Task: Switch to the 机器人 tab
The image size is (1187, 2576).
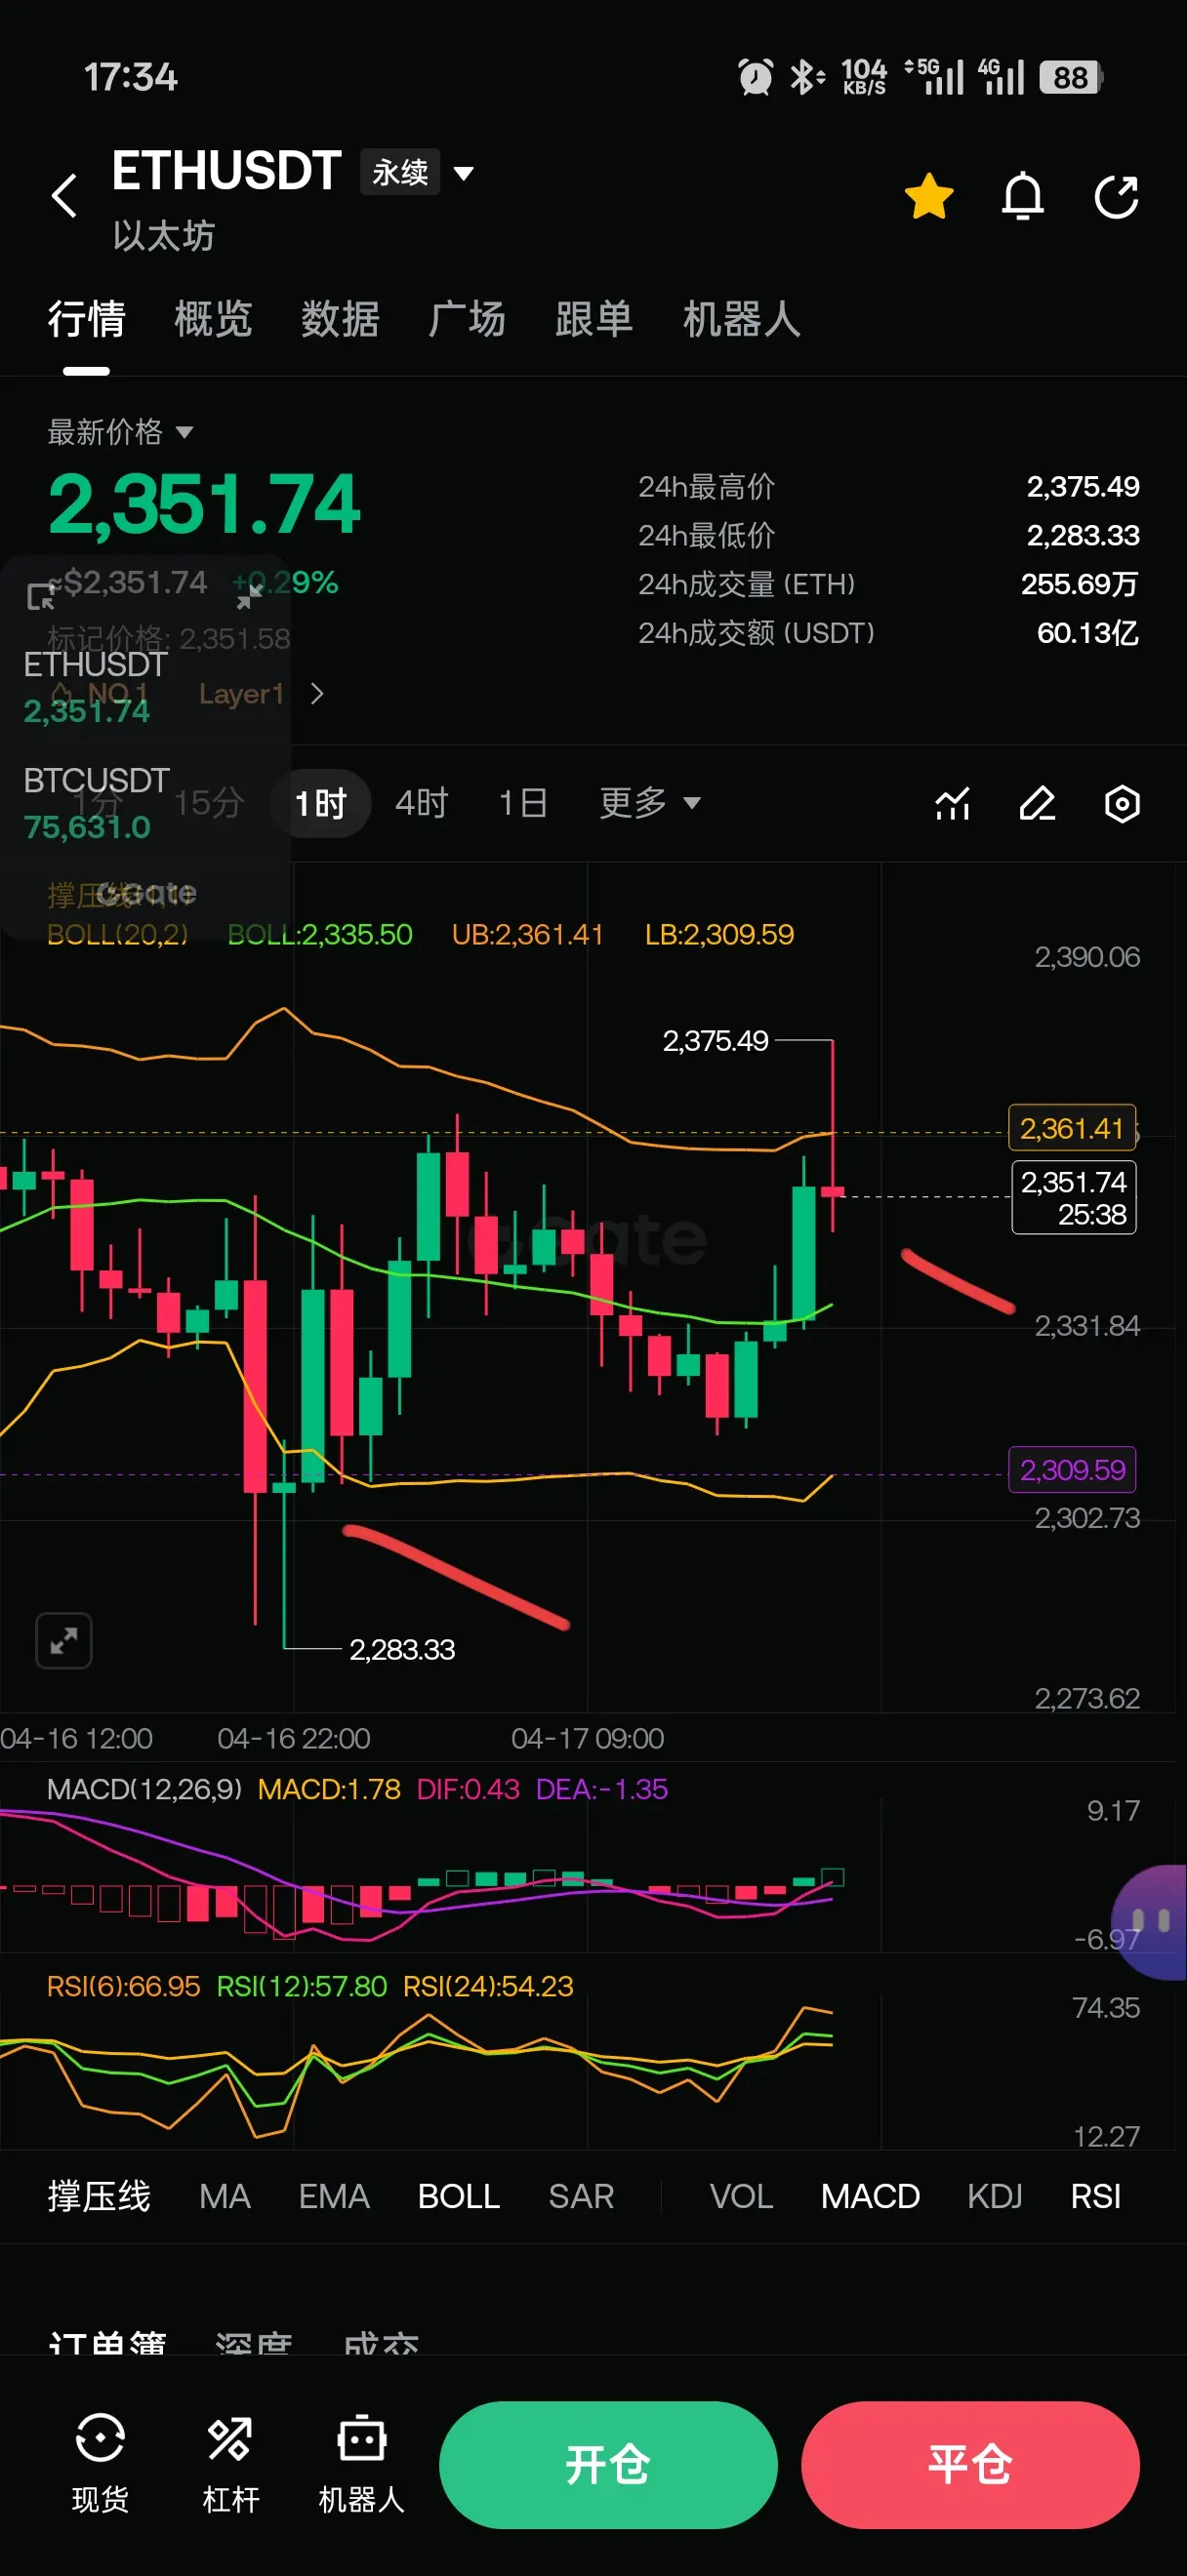Action: tap(741, 319)
